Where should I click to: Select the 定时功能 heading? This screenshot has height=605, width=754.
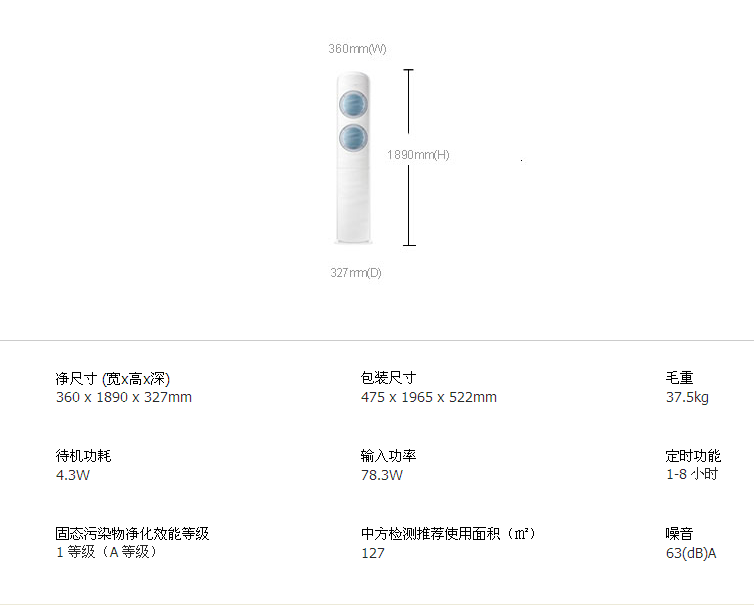point(693,456)
